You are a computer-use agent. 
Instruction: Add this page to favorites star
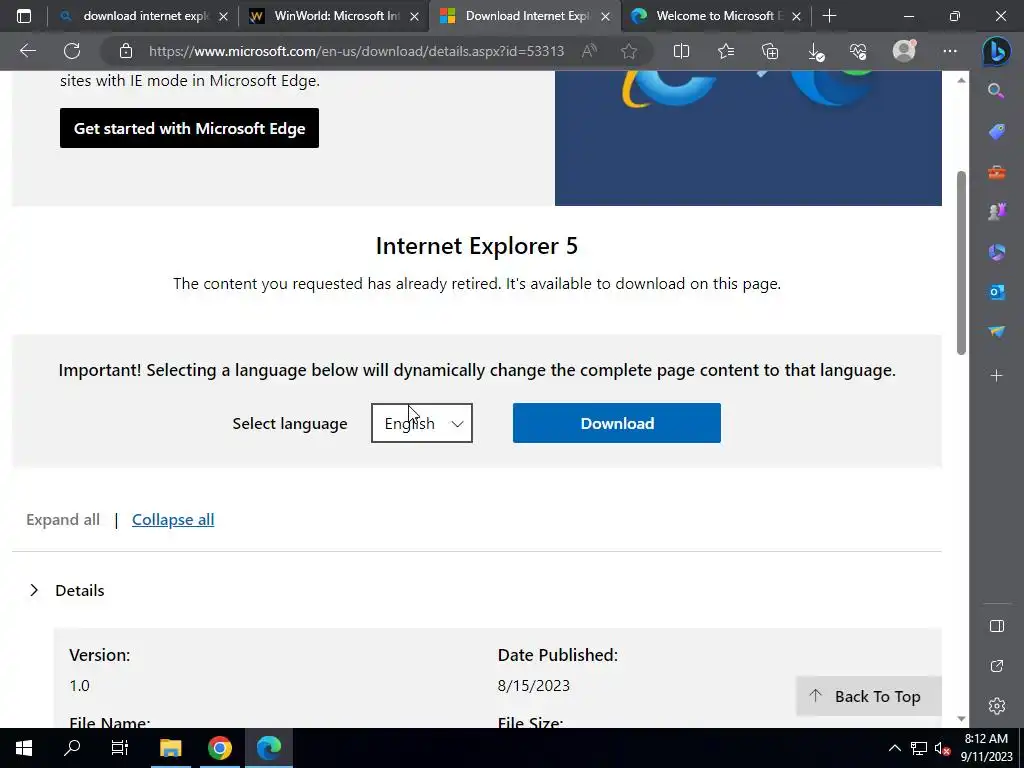tap(629, 51)
